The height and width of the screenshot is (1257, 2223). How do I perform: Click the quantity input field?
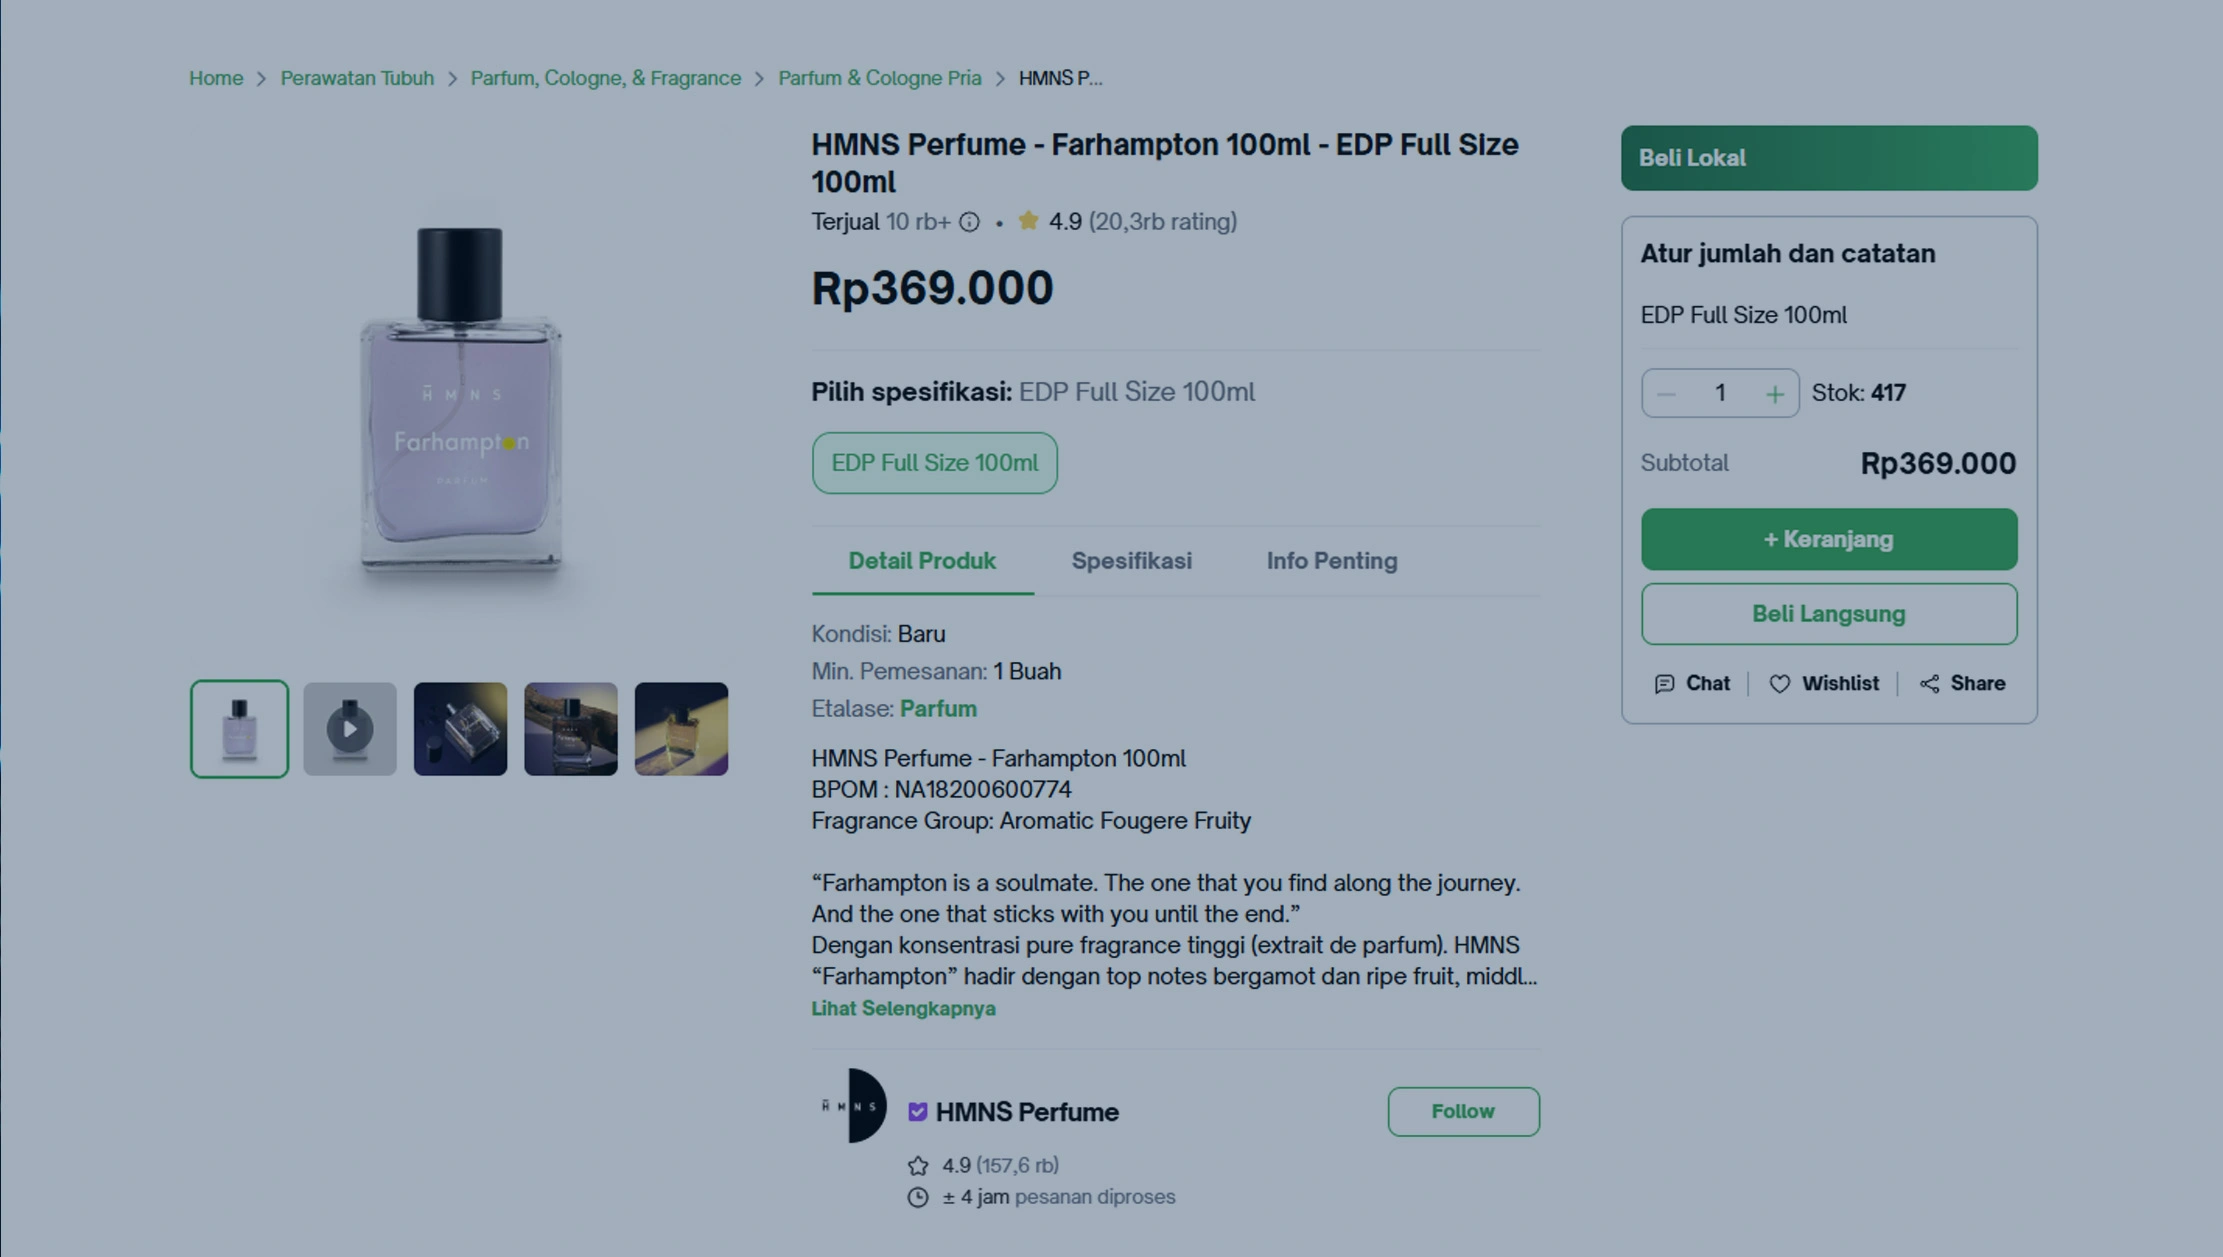point(1720,393)
